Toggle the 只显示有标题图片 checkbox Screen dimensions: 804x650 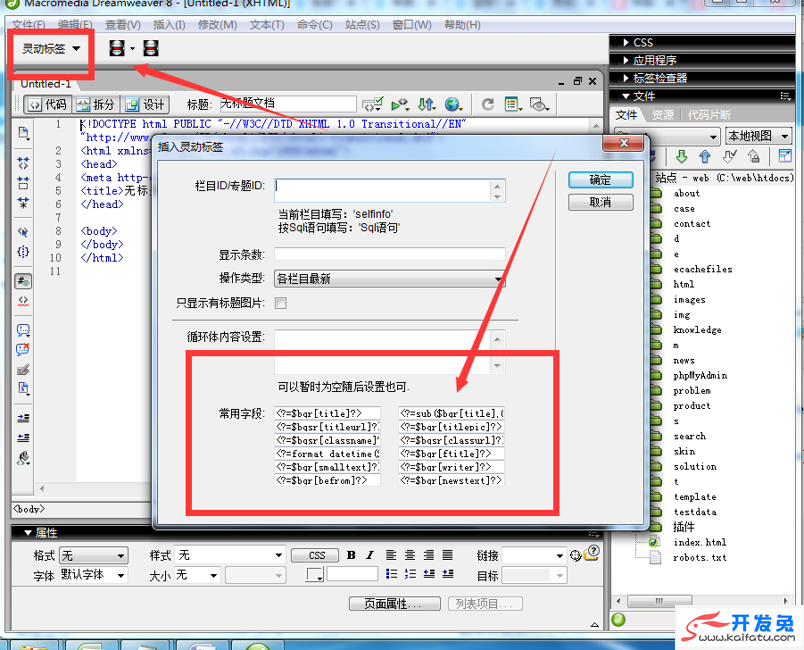pyautogui.click(x=281, y=303)
